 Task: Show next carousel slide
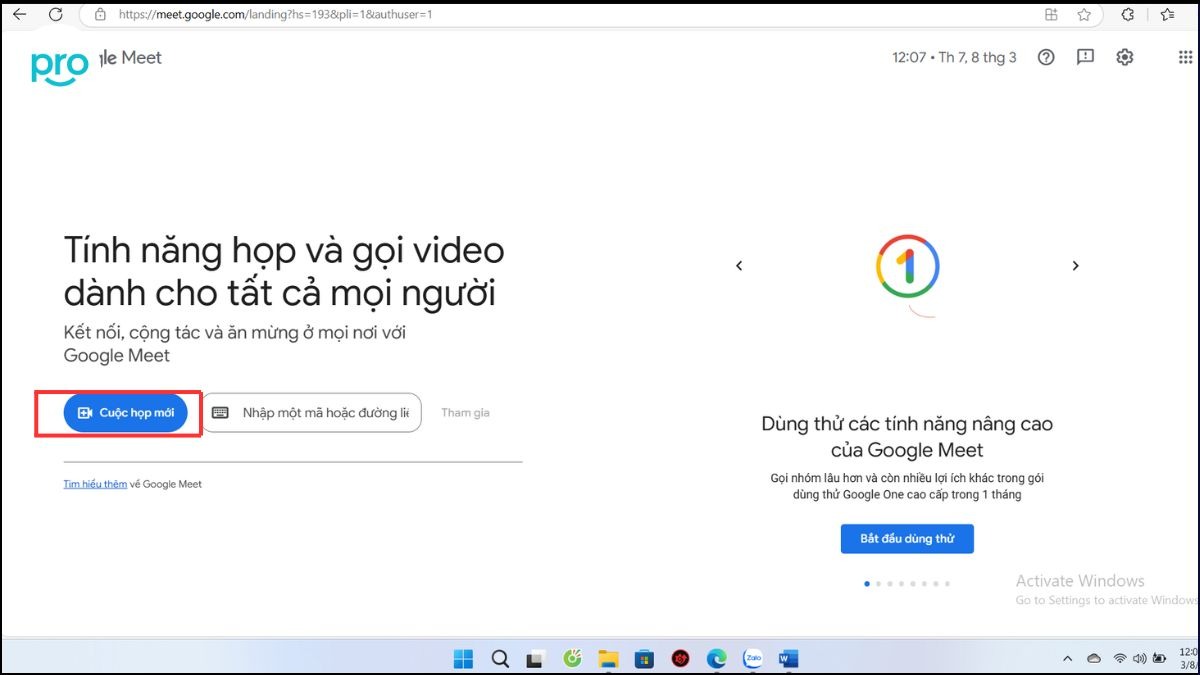1076,266
